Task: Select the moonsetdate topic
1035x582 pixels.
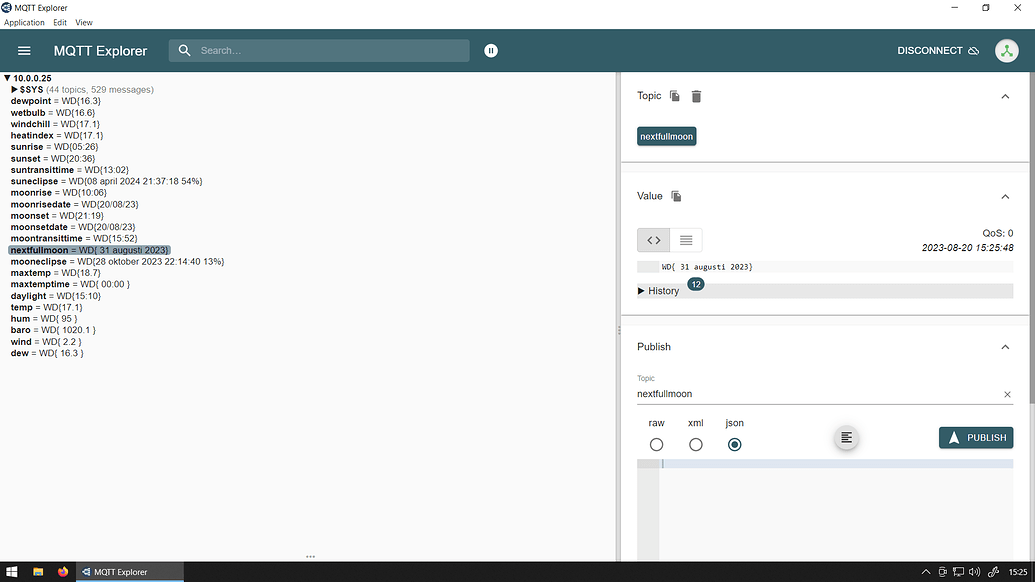Action: (73, 227)
